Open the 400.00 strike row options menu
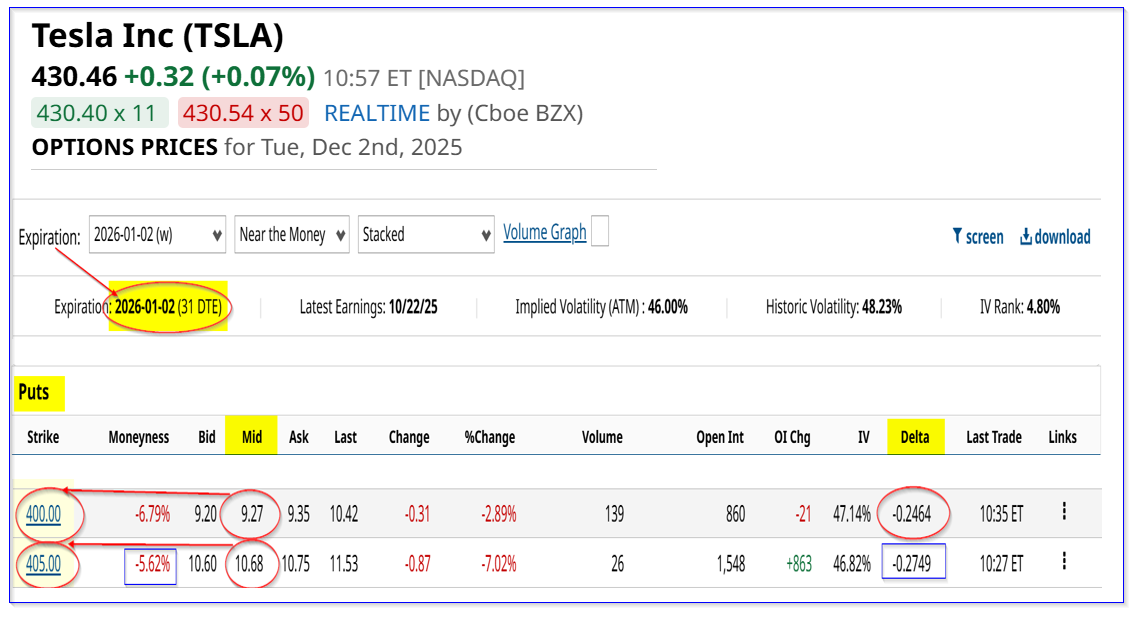The width and height of the screenshot is (1133, 617). [x=1063, y=512]
